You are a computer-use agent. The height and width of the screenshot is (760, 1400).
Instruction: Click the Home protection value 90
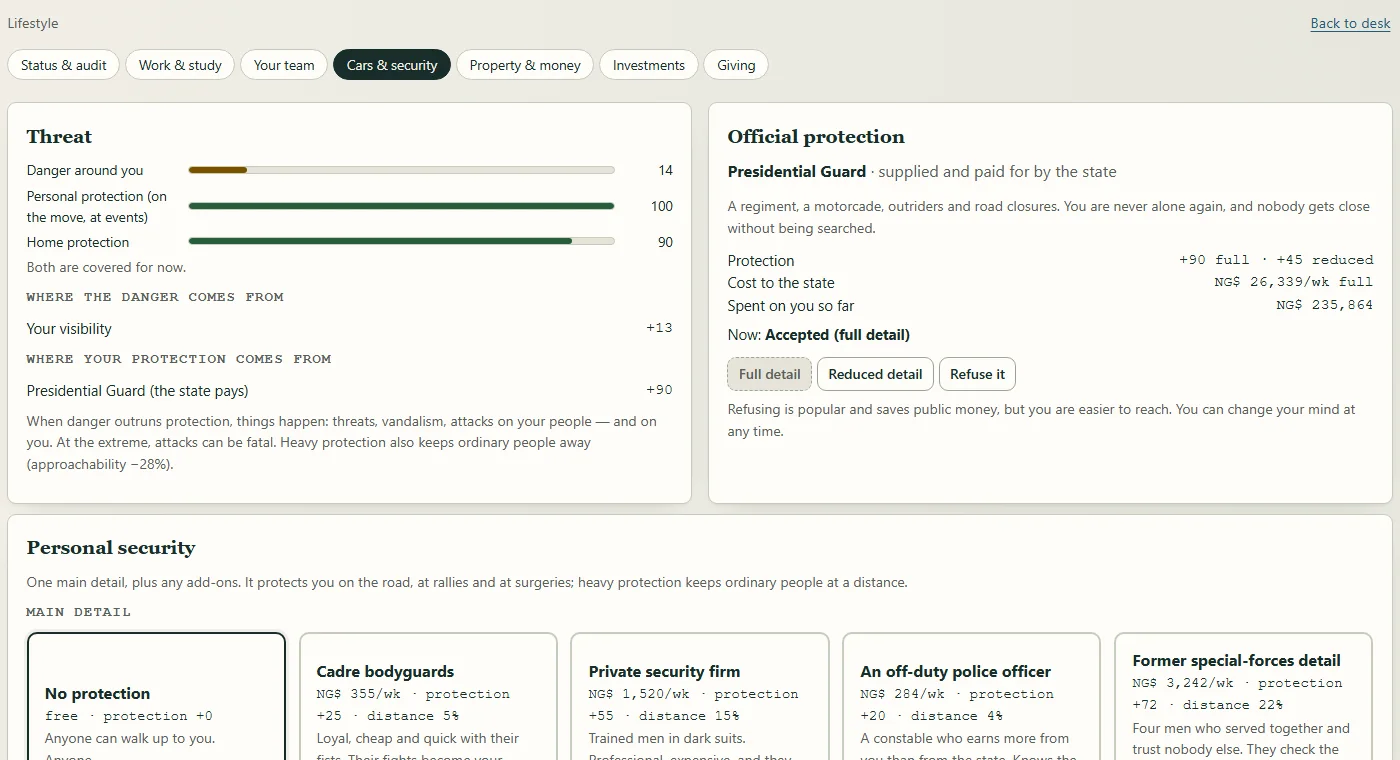tap(665, 242)
